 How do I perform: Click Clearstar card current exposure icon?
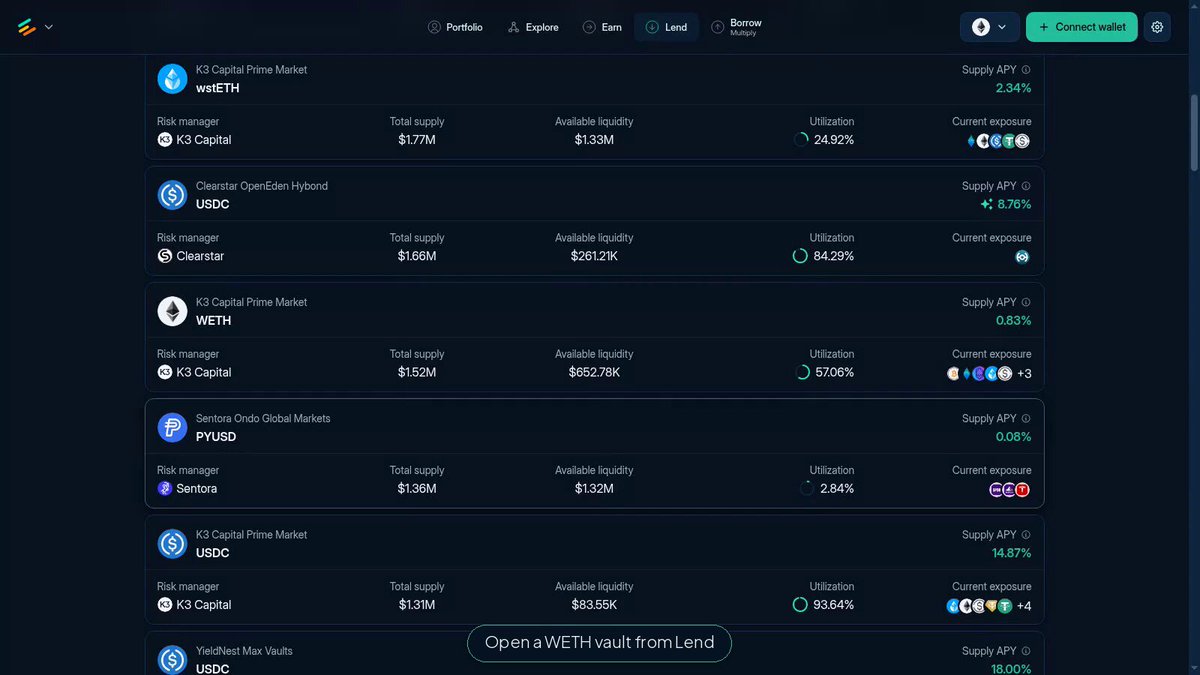pos(1022,257)
